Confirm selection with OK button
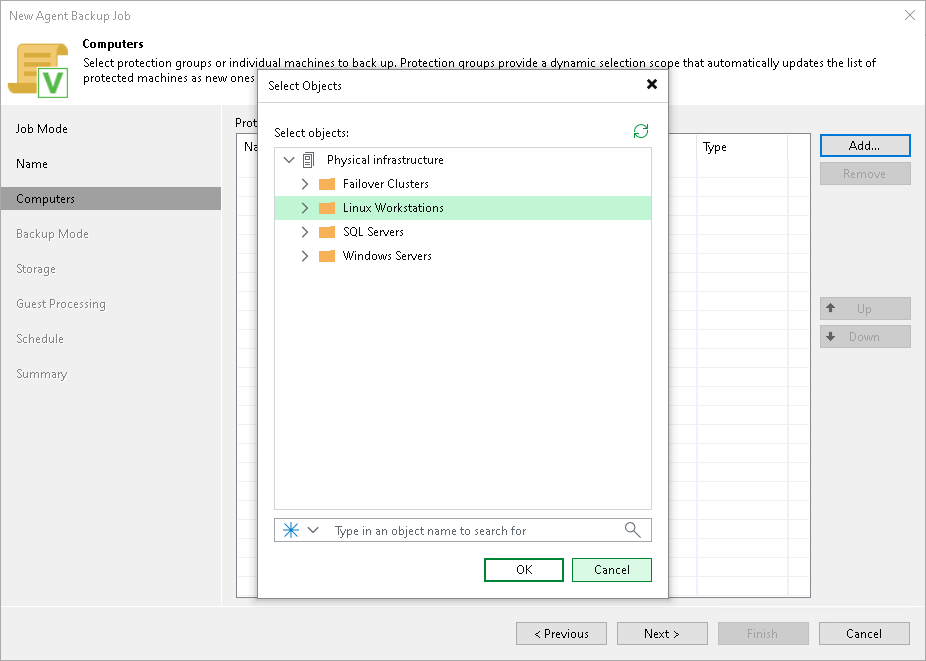The height and width of the screenshot is (661, 926). click(x=524, y=570)
